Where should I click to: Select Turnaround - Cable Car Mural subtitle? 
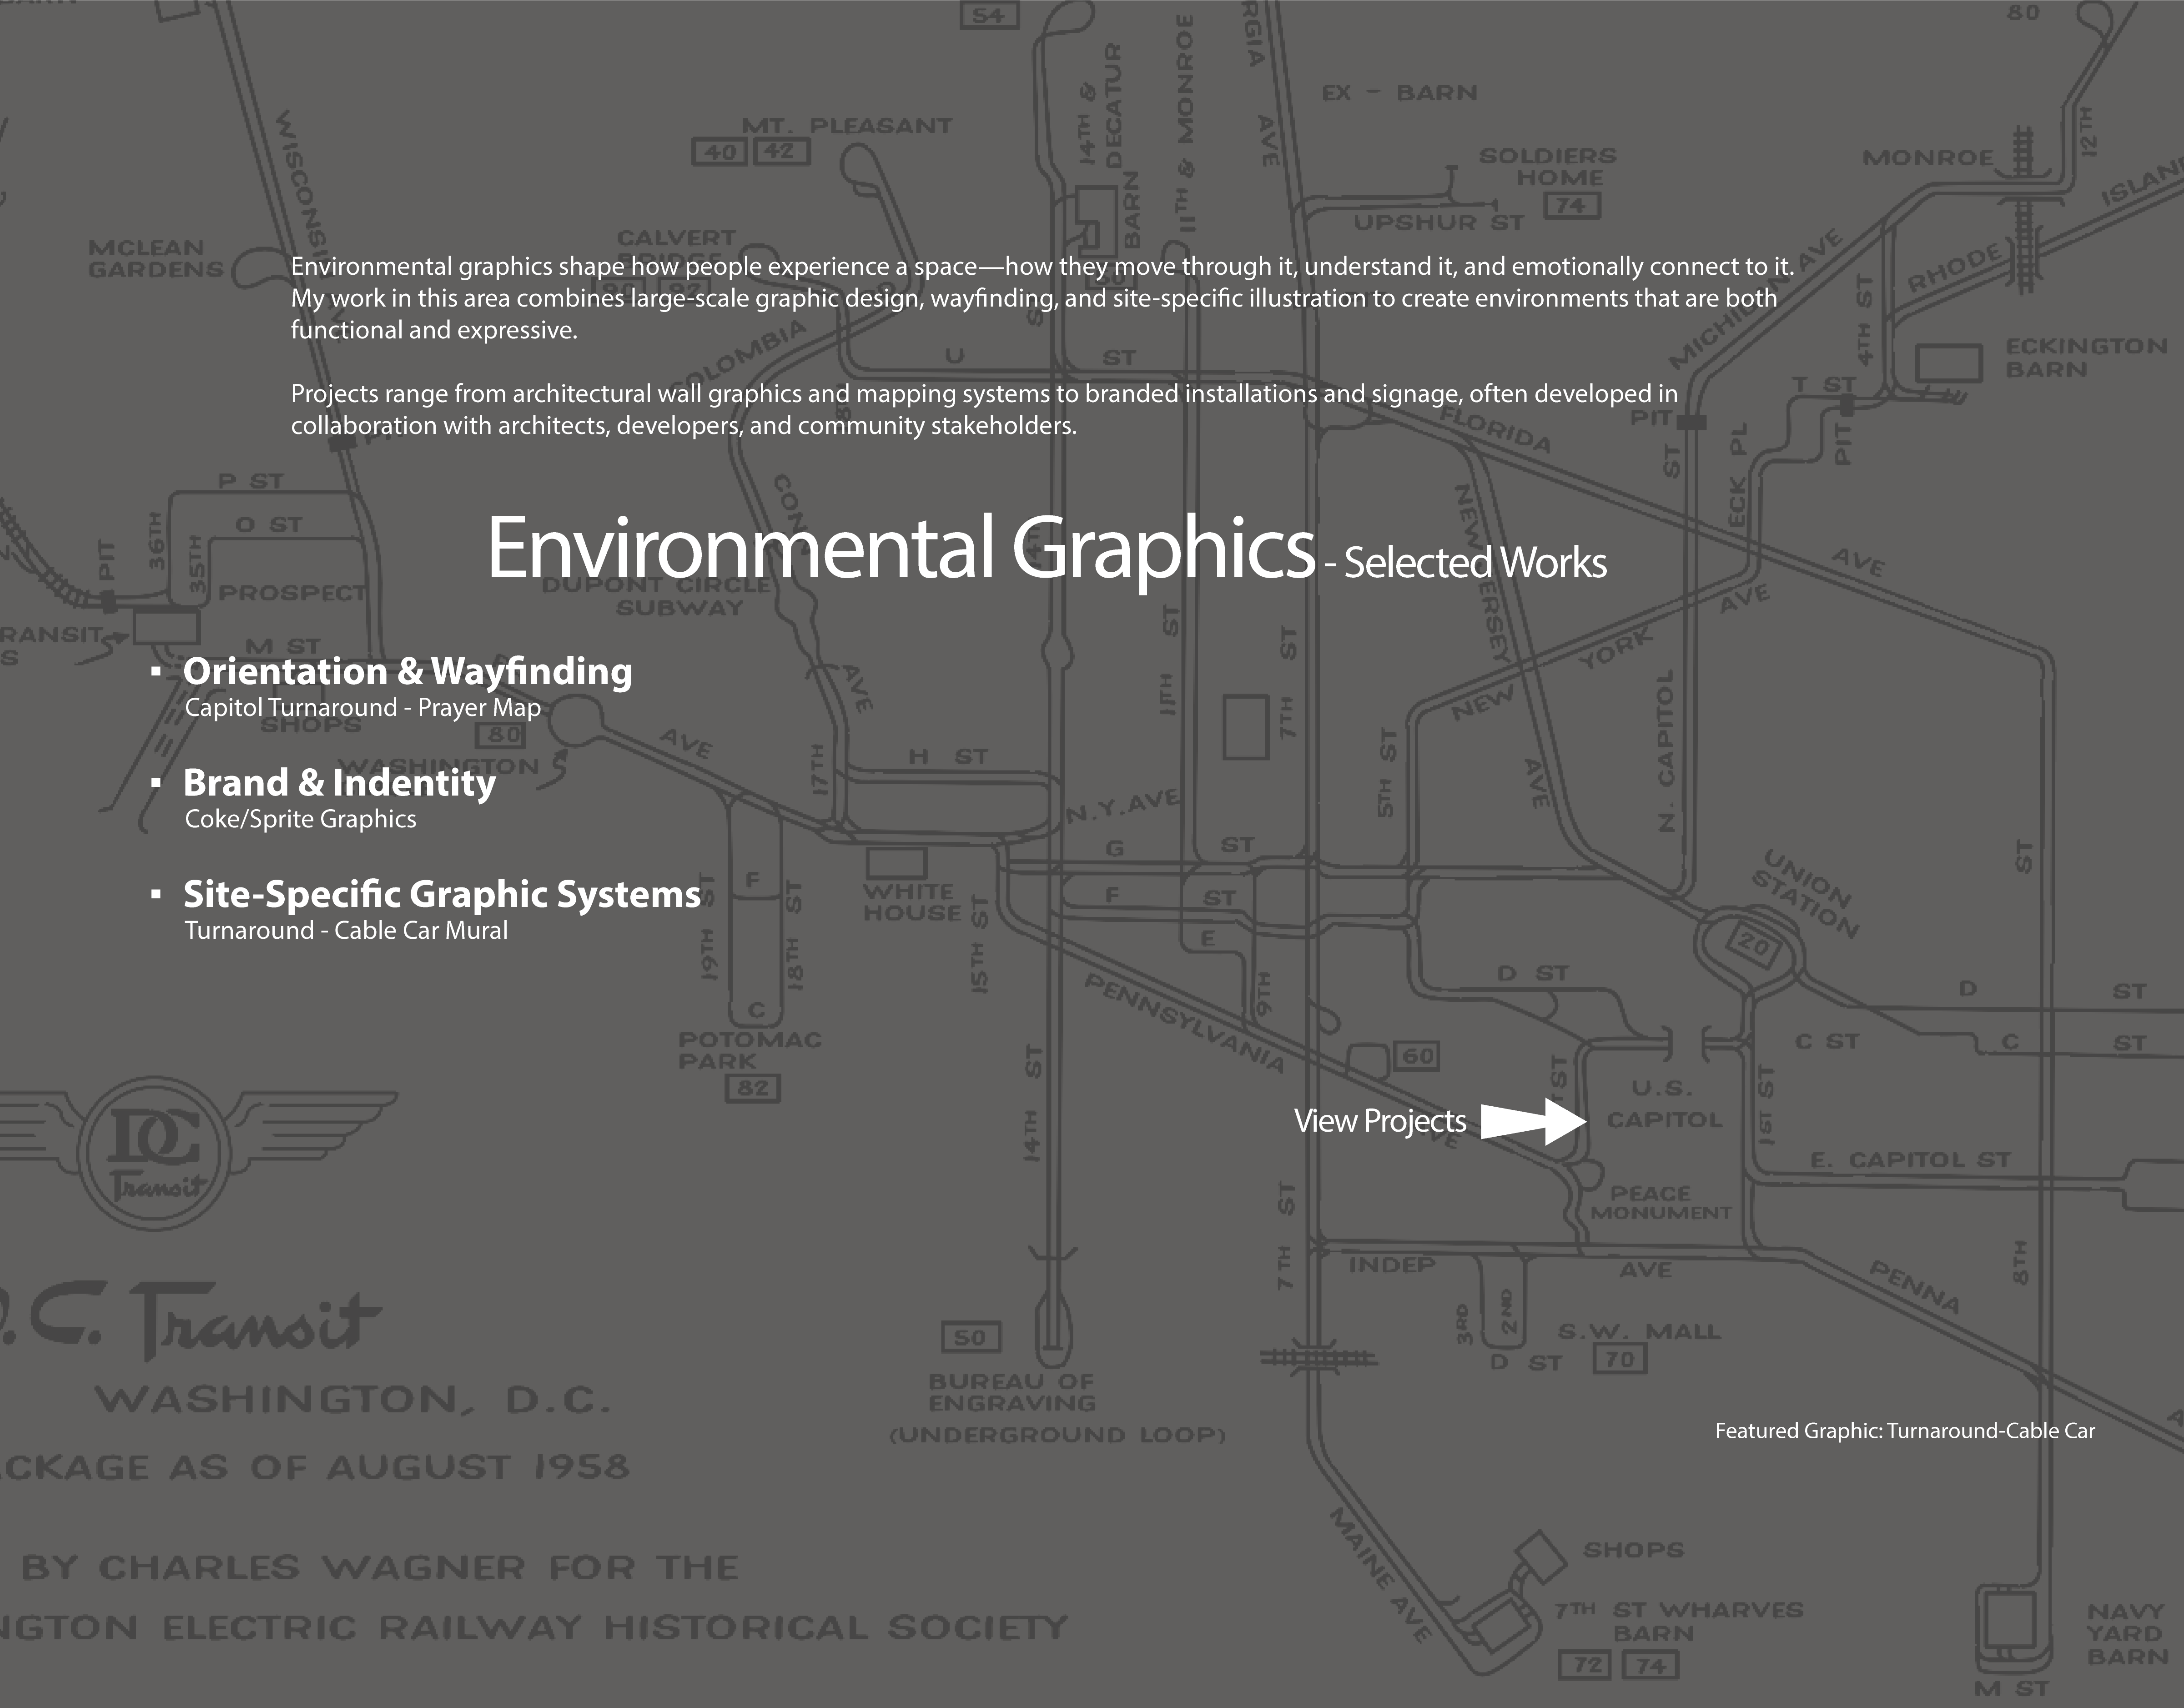[346, 930]
